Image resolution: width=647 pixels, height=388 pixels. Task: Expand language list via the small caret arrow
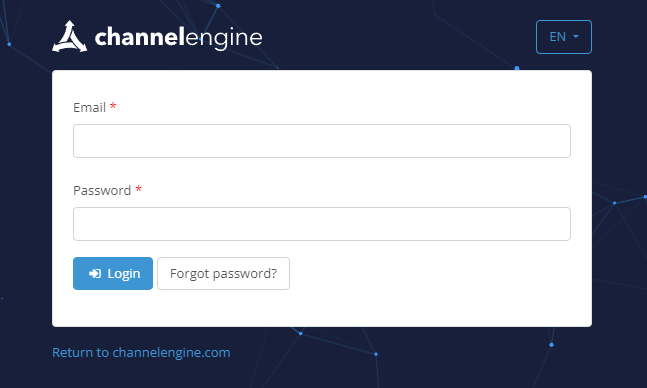click(576, 37)
